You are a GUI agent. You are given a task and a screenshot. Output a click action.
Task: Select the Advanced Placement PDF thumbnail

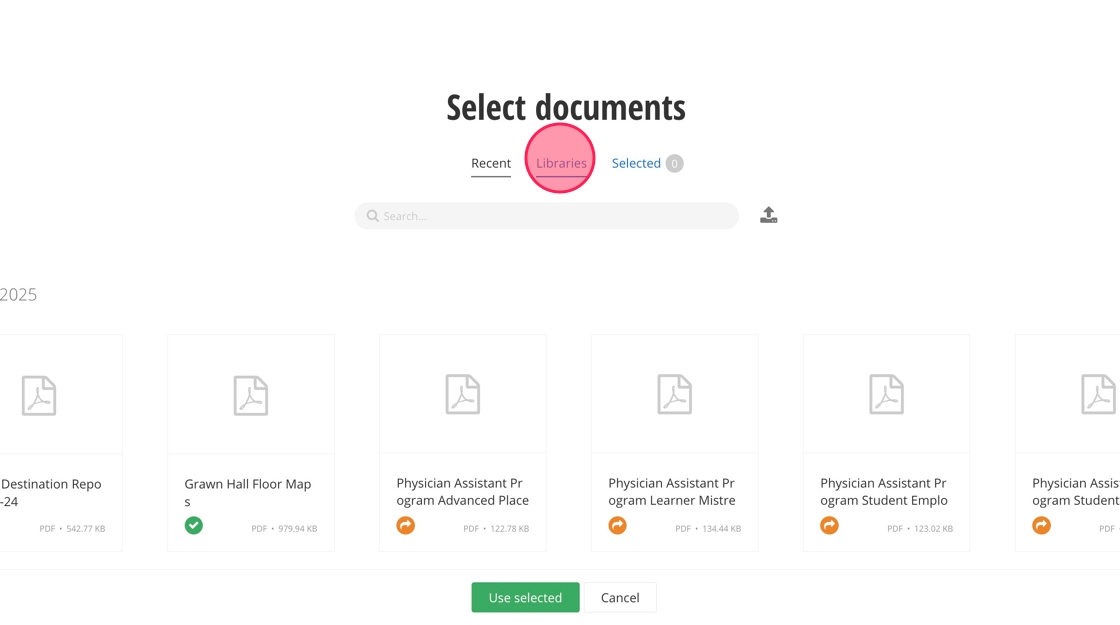463,394
